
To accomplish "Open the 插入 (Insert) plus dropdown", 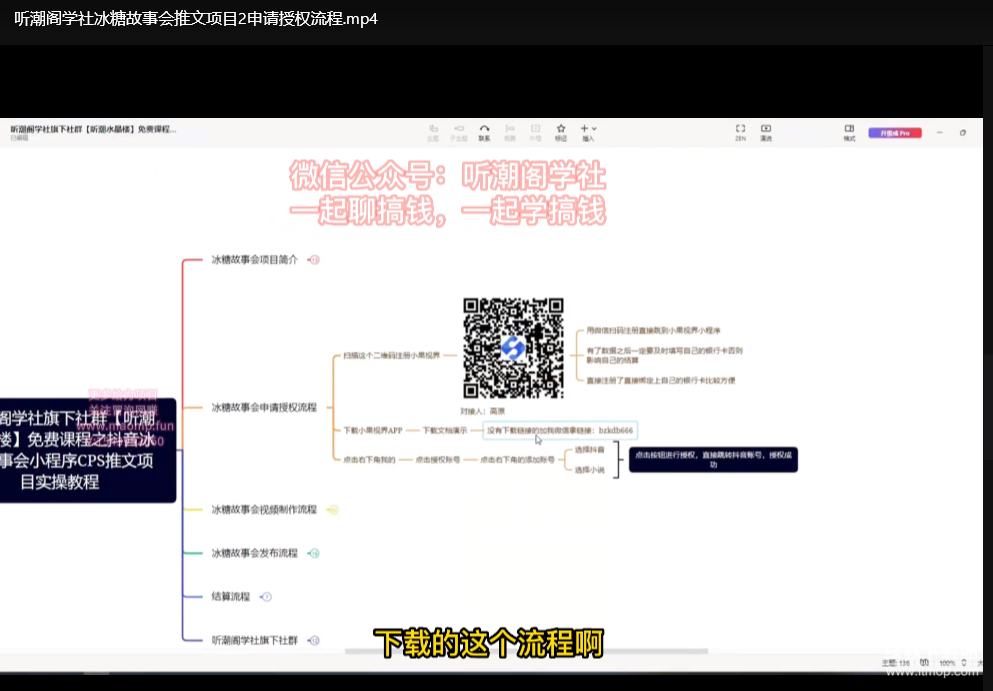I will point(588,131).
